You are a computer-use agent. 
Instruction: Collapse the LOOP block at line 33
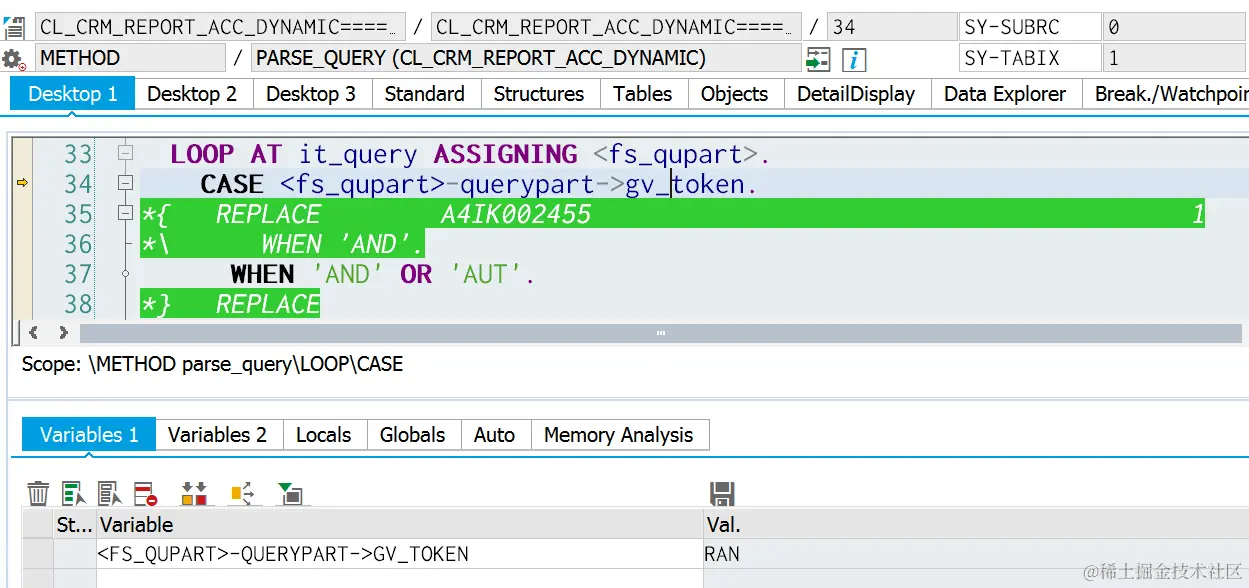point(125,154)
